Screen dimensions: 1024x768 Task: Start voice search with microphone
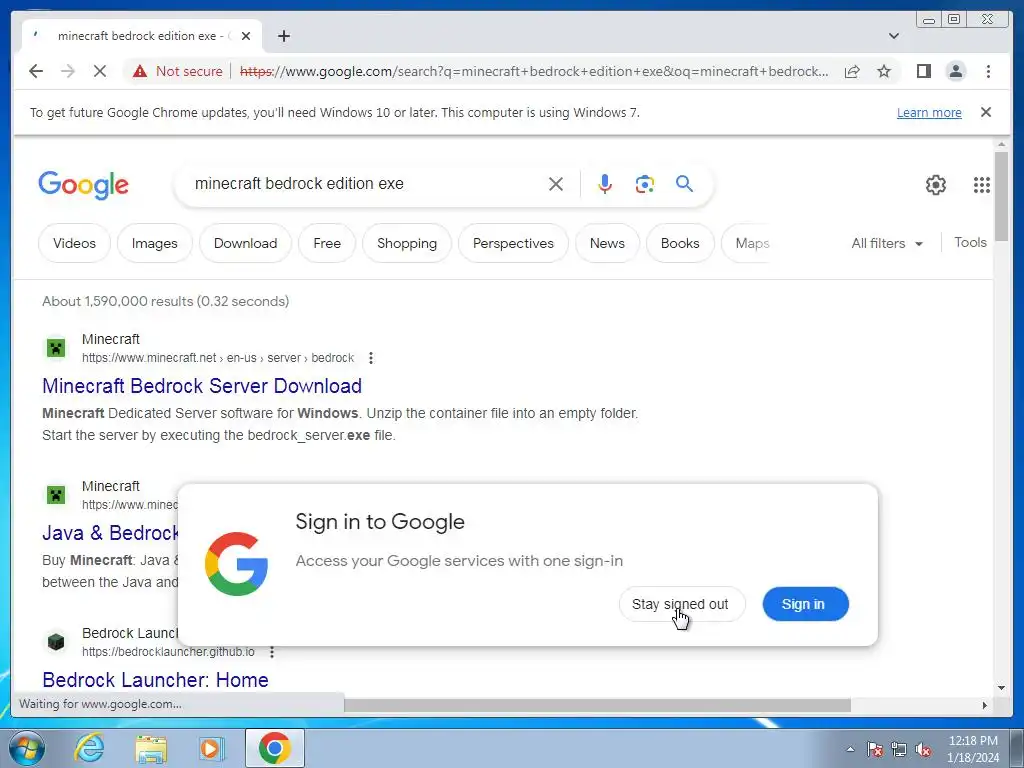pos(605,184)
